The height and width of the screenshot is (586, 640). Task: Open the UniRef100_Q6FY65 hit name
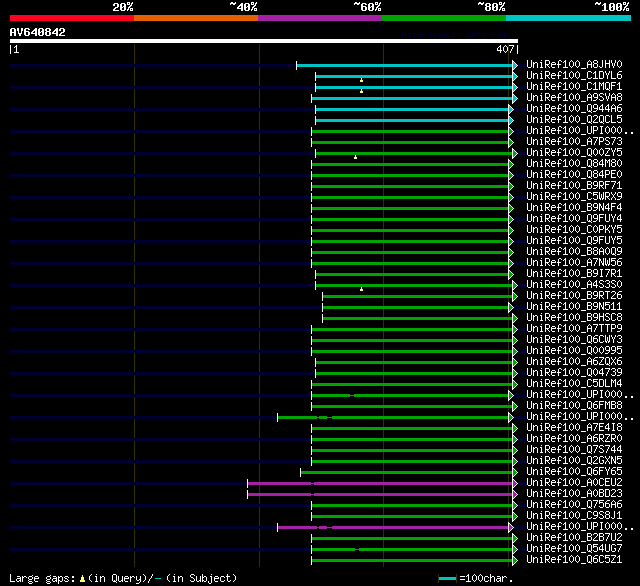click(574, 472)
